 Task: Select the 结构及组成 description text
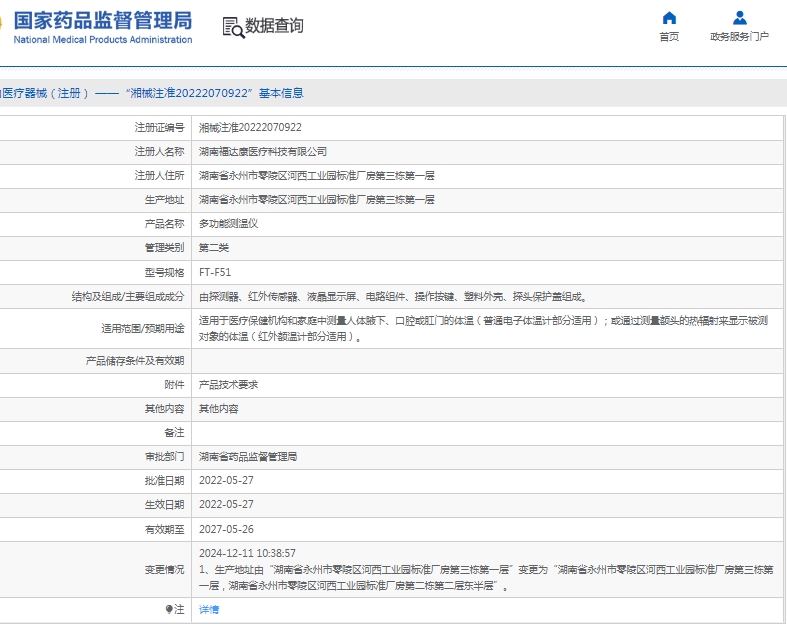tap(393, 297)
